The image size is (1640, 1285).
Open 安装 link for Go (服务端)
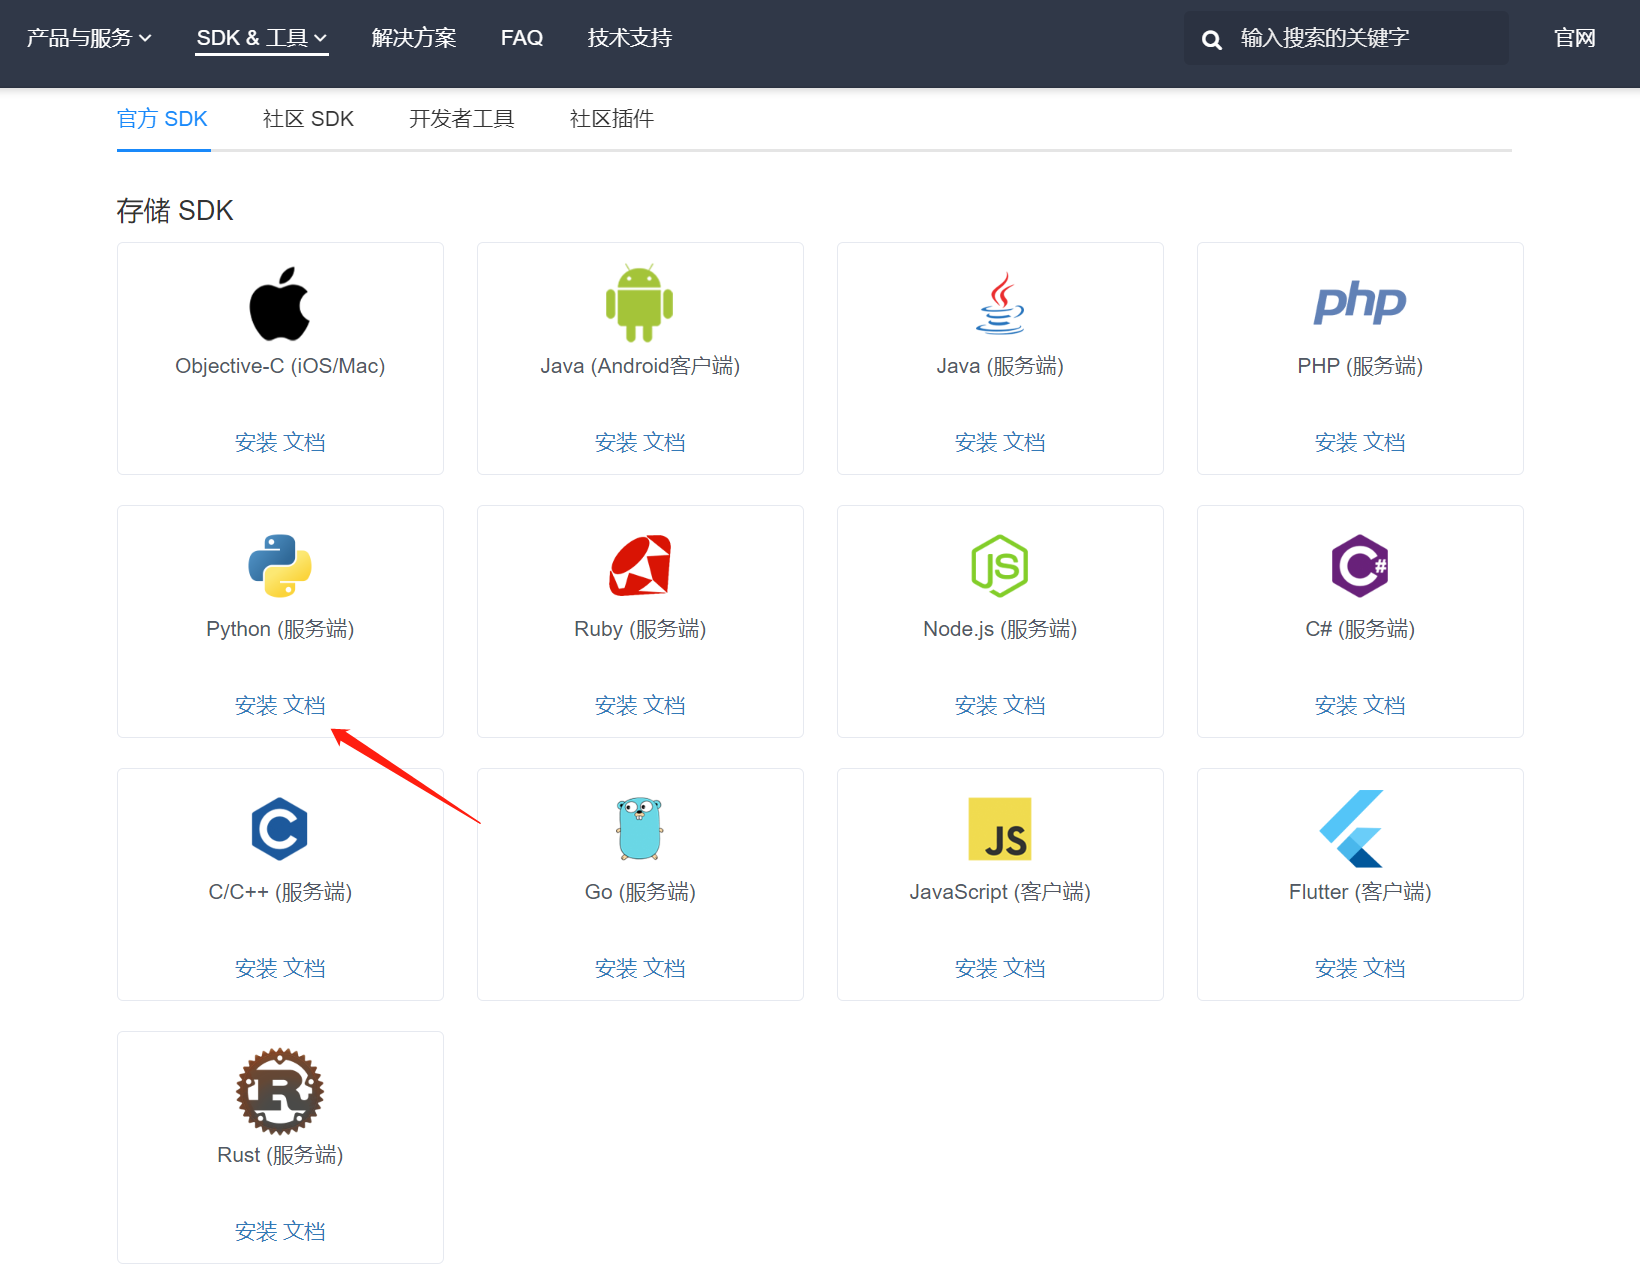click(616, 968)
